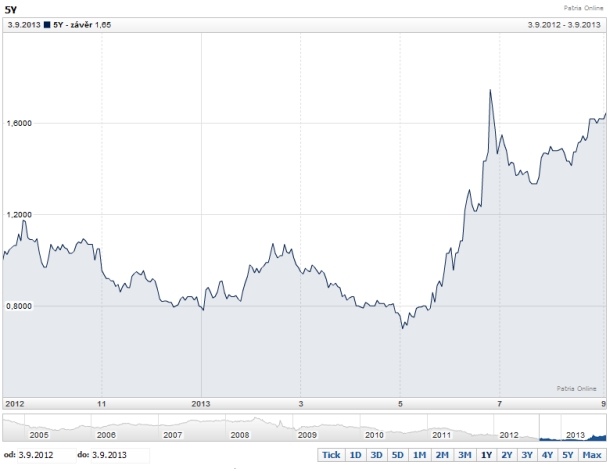The width and height of the screenshot is (610, 469).
Task: Select the 4Y time range
Action: click(x=548, y=455)
